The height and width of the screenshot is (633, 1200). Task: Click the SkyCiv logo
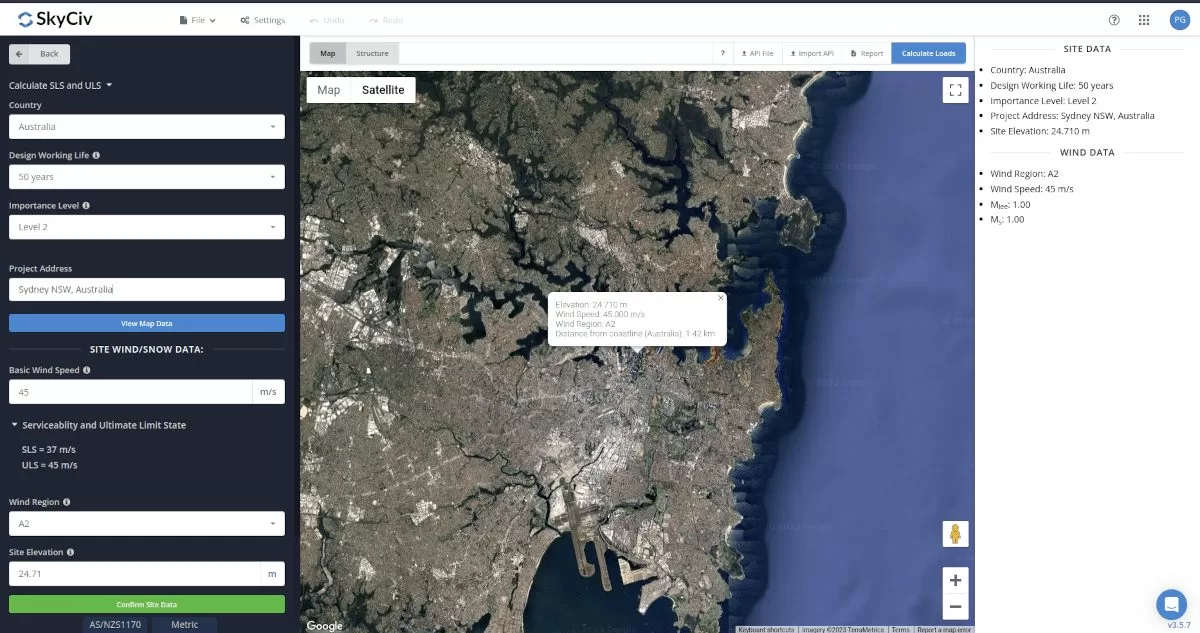tap(54, 18)
